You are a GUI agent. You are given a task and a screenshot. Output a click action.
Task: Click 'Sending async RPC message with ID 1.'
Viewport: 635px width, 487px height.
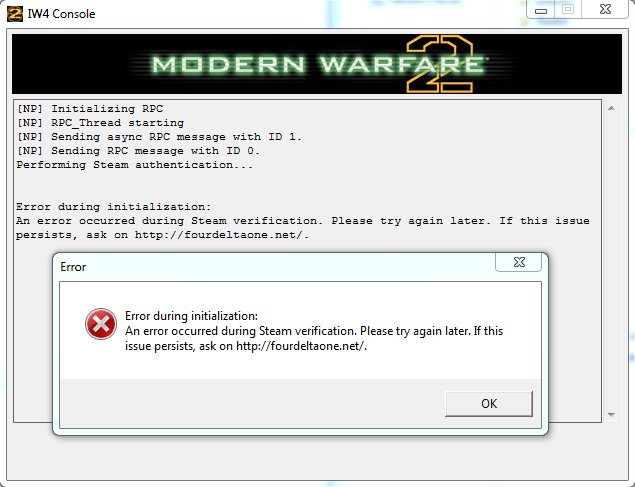tap(176, 137)
